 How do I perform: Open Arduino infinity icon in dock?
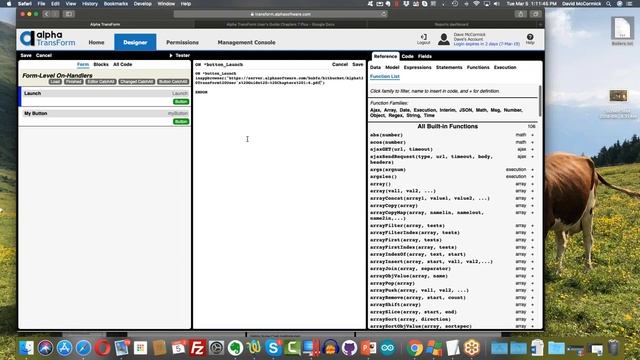coord(387,348)
